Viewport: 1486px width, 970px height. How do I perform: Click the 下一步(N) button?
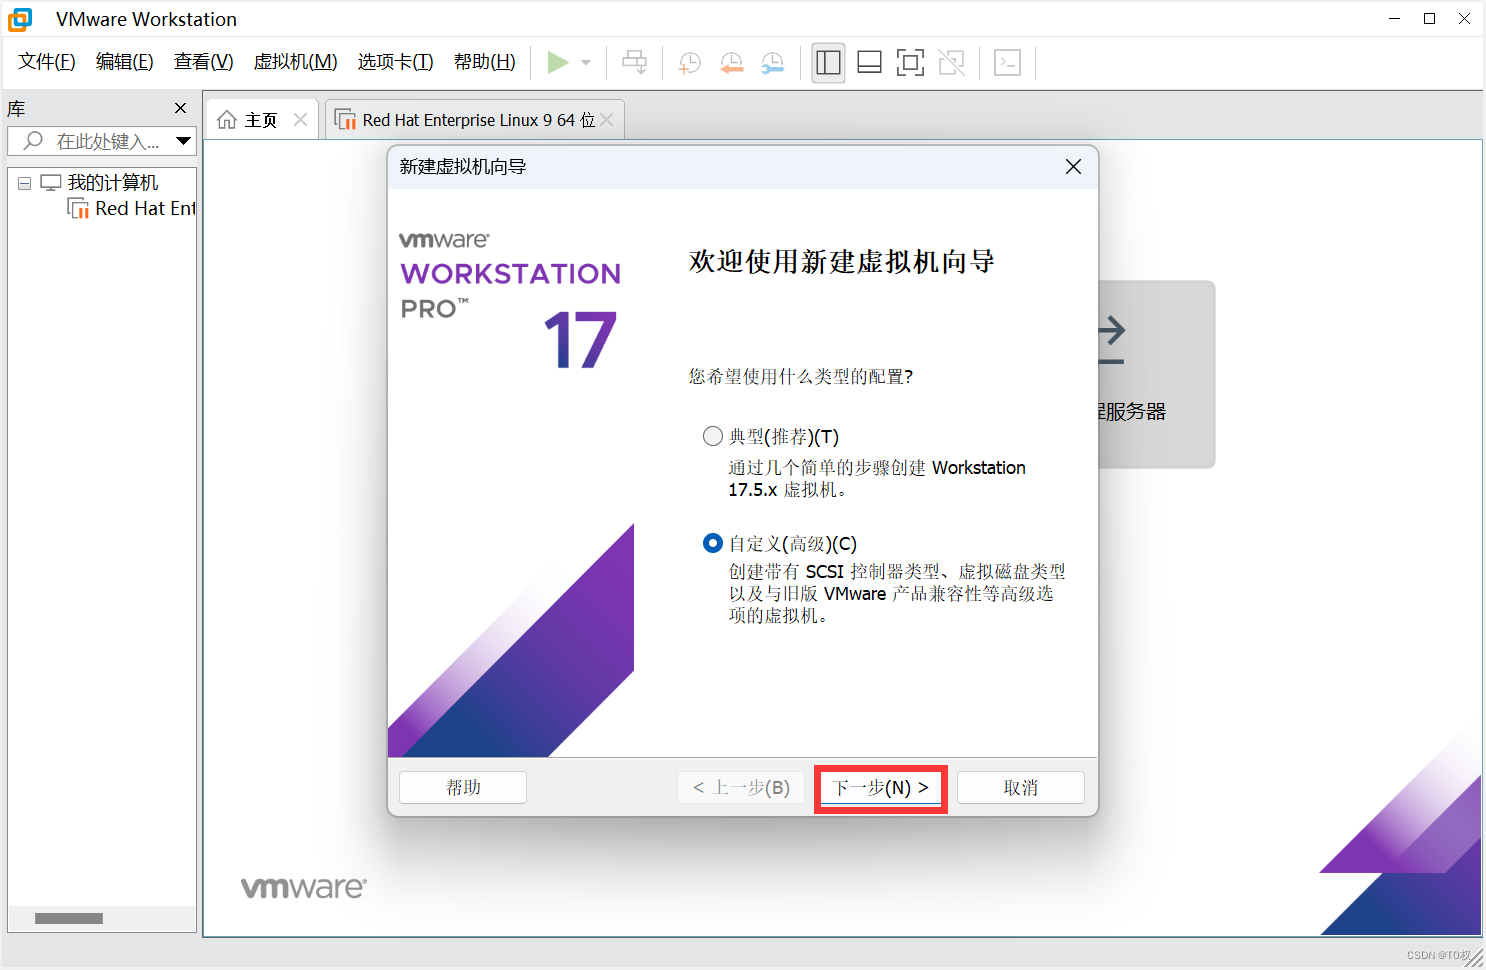[879, 787]
